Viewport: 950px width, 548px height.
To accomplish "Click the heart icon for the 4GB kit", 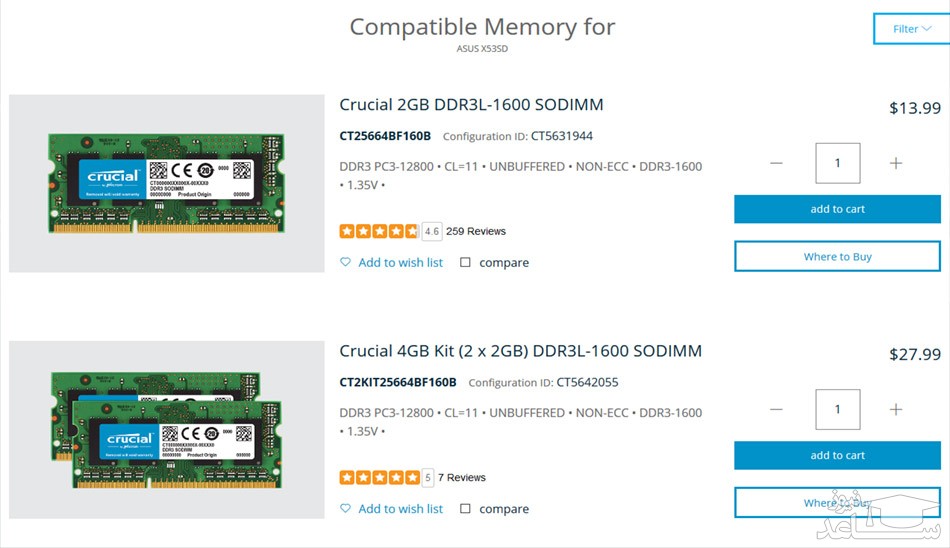I will click(346, 508).
